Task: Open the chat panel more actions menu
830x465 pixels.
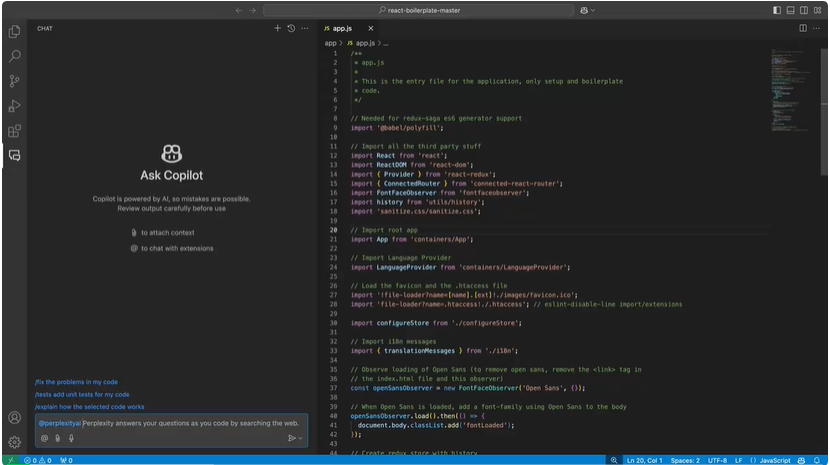Action: [x=305, y=28]
